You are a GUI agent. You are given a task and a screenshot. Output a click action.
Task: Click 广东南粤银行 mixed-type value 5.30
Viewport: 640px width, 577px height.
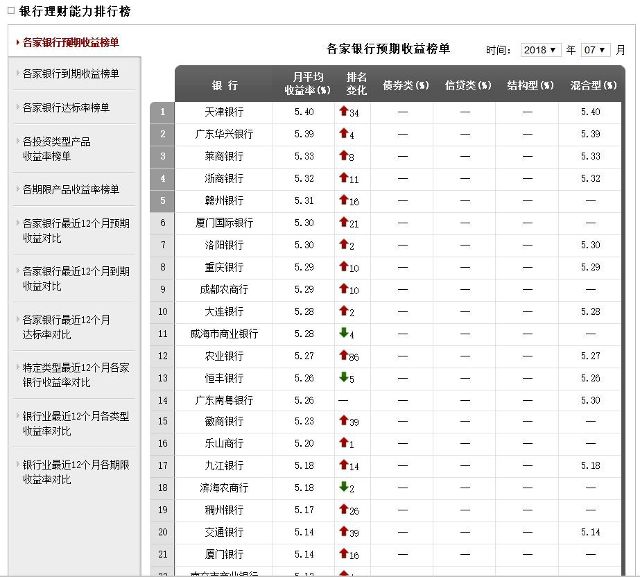pyautogui.click(x=591, y=400)
